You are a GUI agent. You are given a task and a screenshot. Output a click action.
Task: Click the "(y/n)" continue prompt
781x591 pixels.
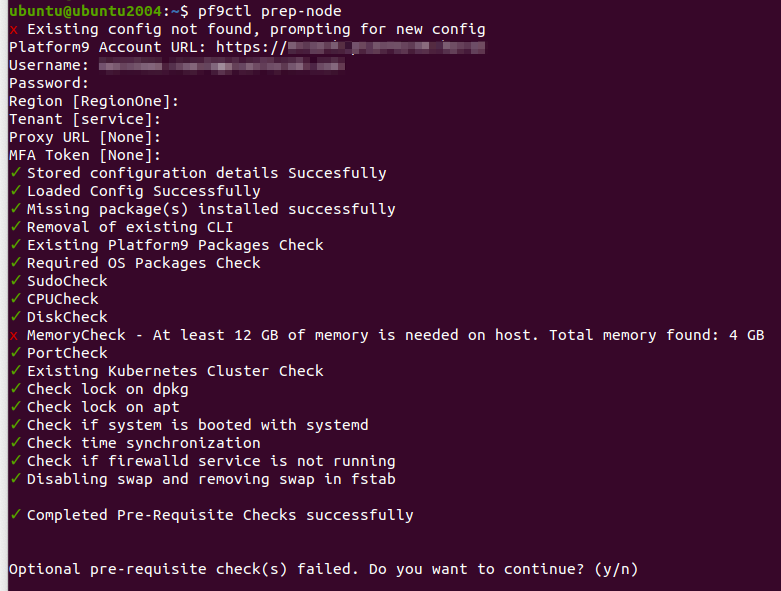click(616, 569)
